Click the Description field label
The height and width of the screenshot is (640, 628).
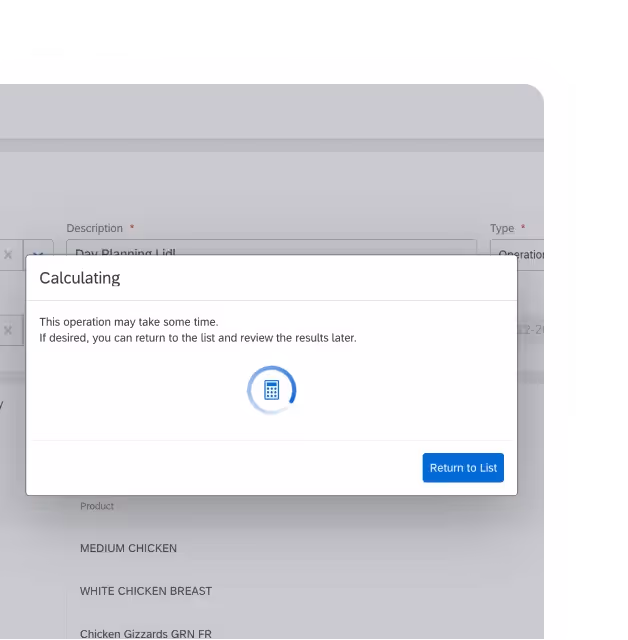(x=95, y=228)
